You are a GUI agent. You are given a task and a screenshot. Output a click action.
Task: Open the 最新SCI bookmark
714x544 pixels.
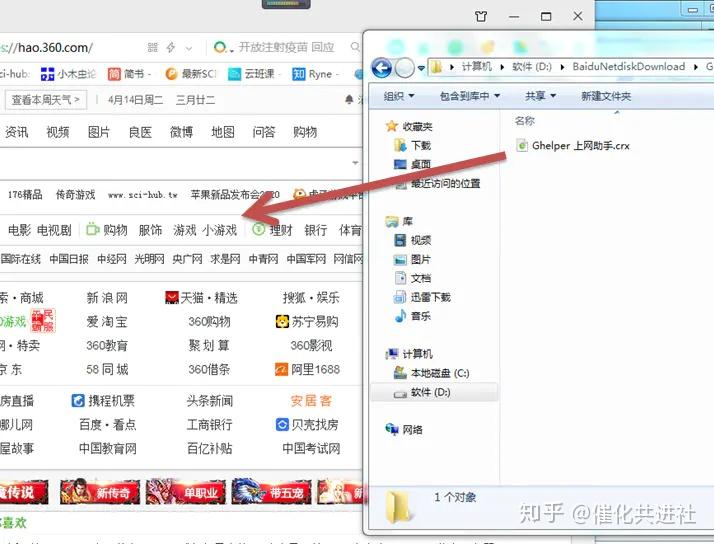coord(191,74)
